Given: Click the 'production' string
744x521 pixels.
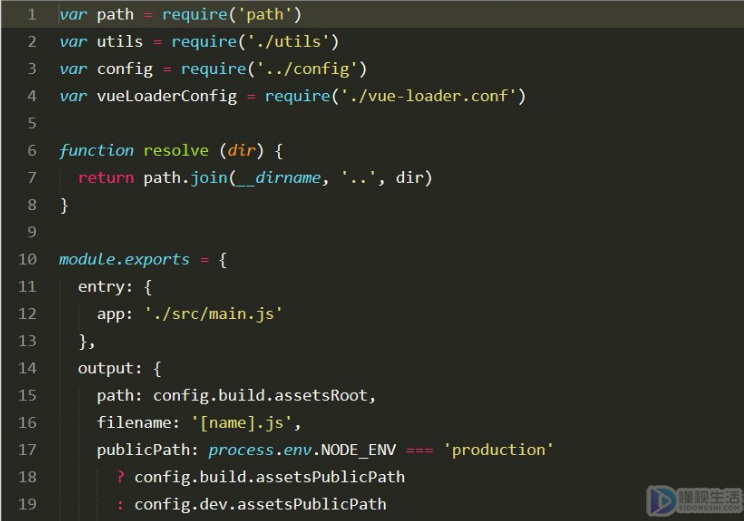Looking at the screenshot, I should (x=499, y=450).
